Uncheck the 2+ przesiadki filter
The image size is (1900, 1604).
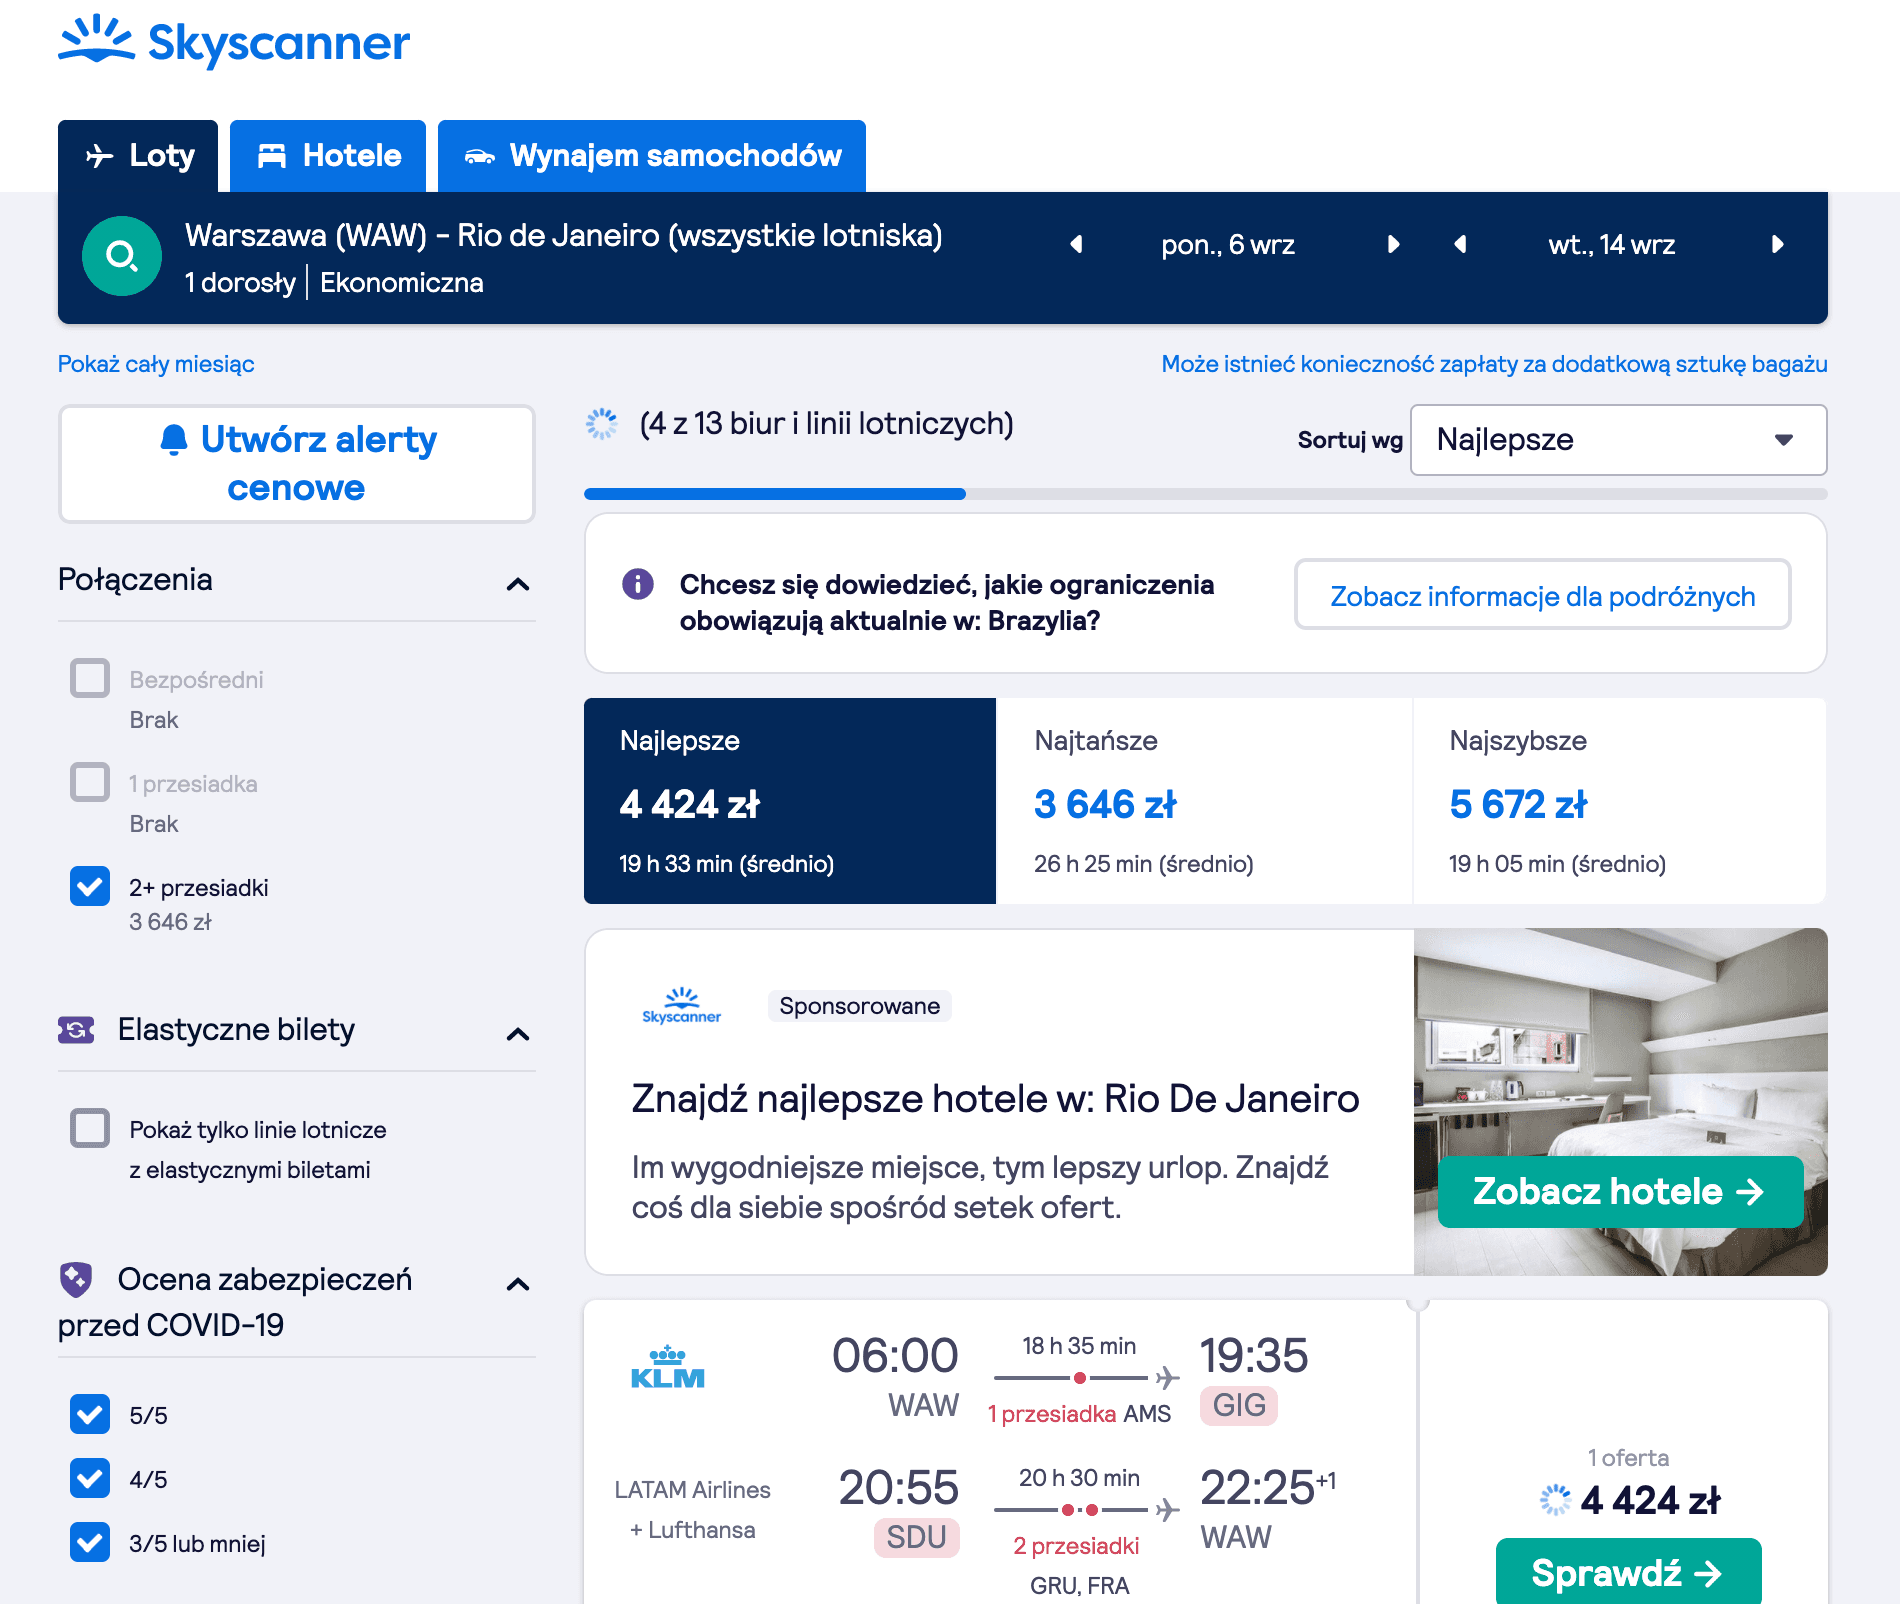click(90, 886)
